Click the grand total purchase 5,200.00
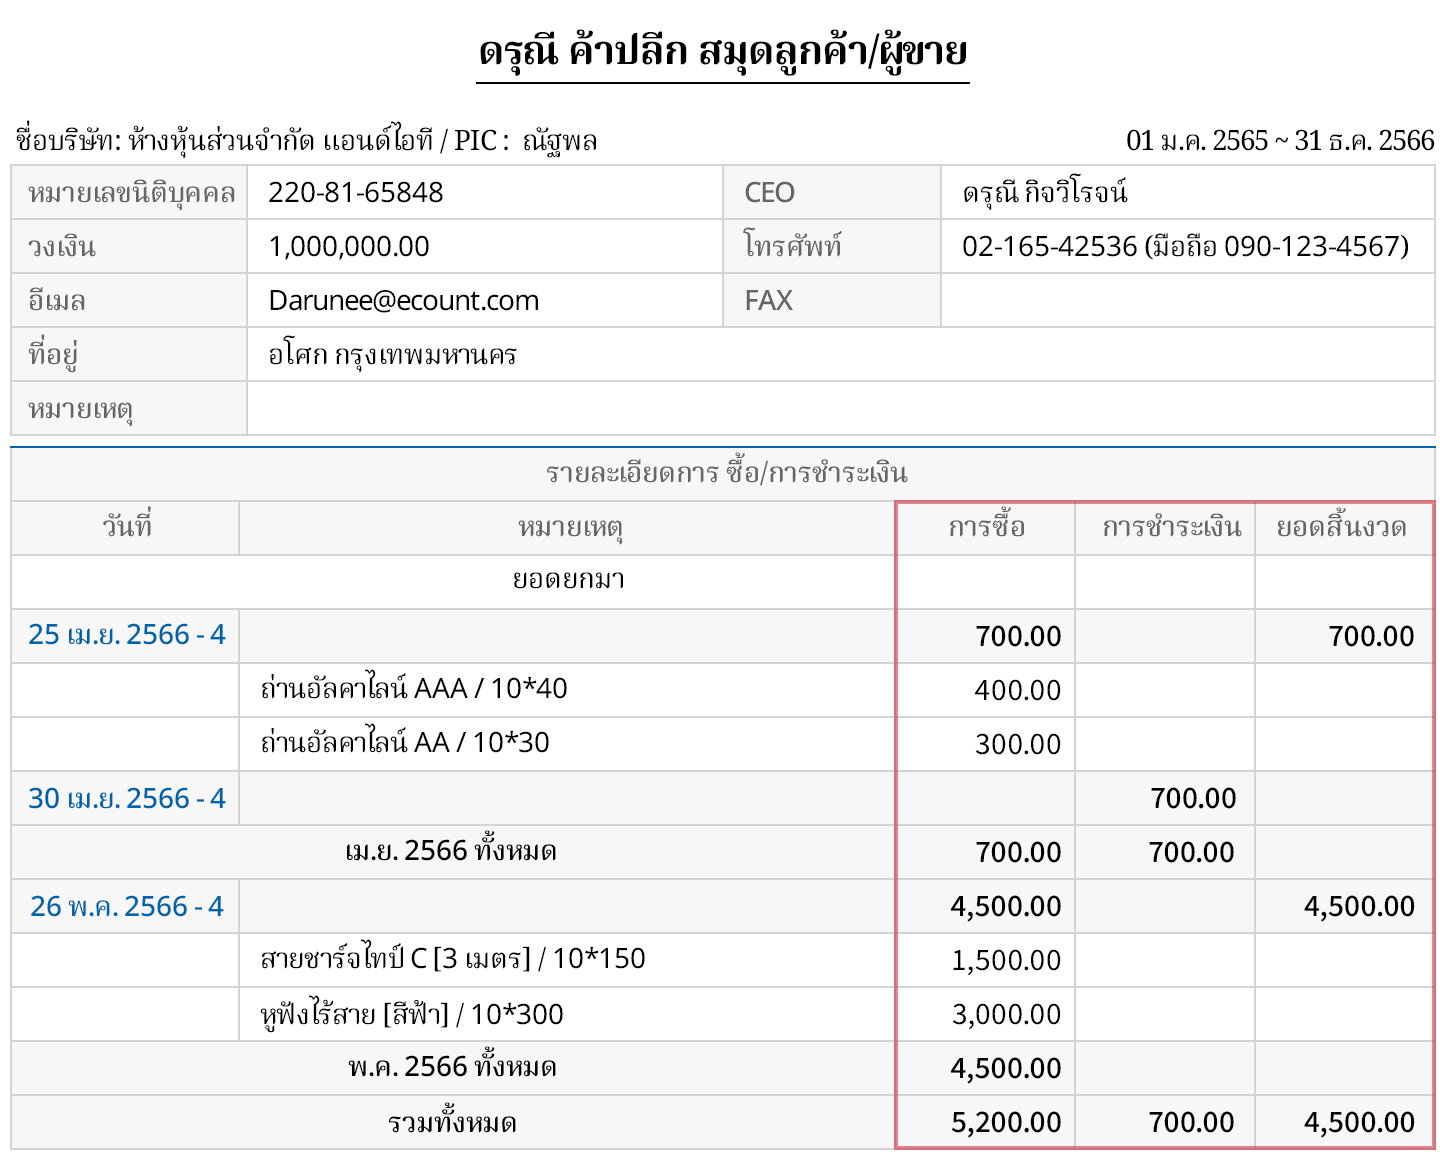Screen dimensions: 1446x1160 (1005, 1123)
